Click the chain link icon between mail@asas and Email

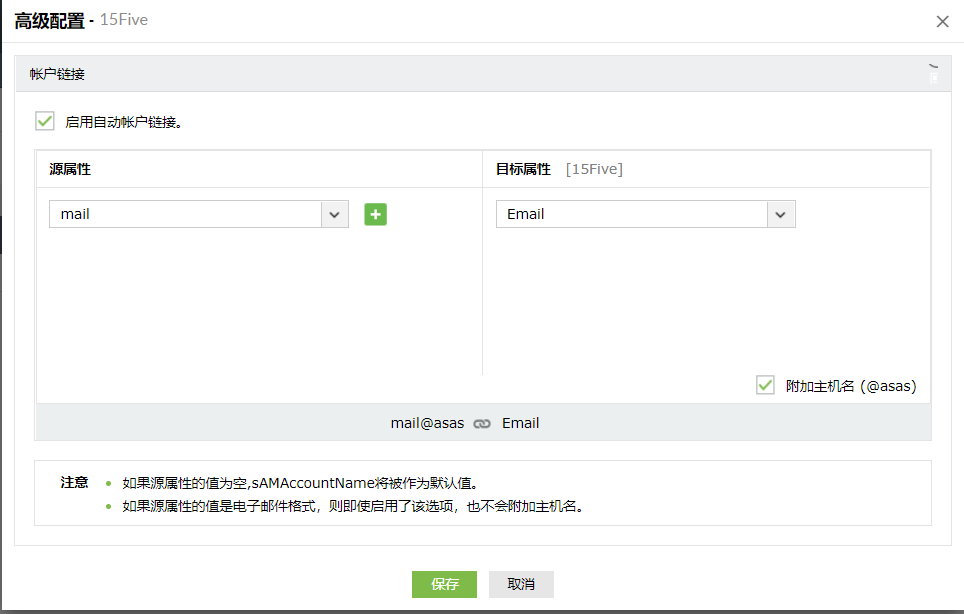(x=482, y=423)
